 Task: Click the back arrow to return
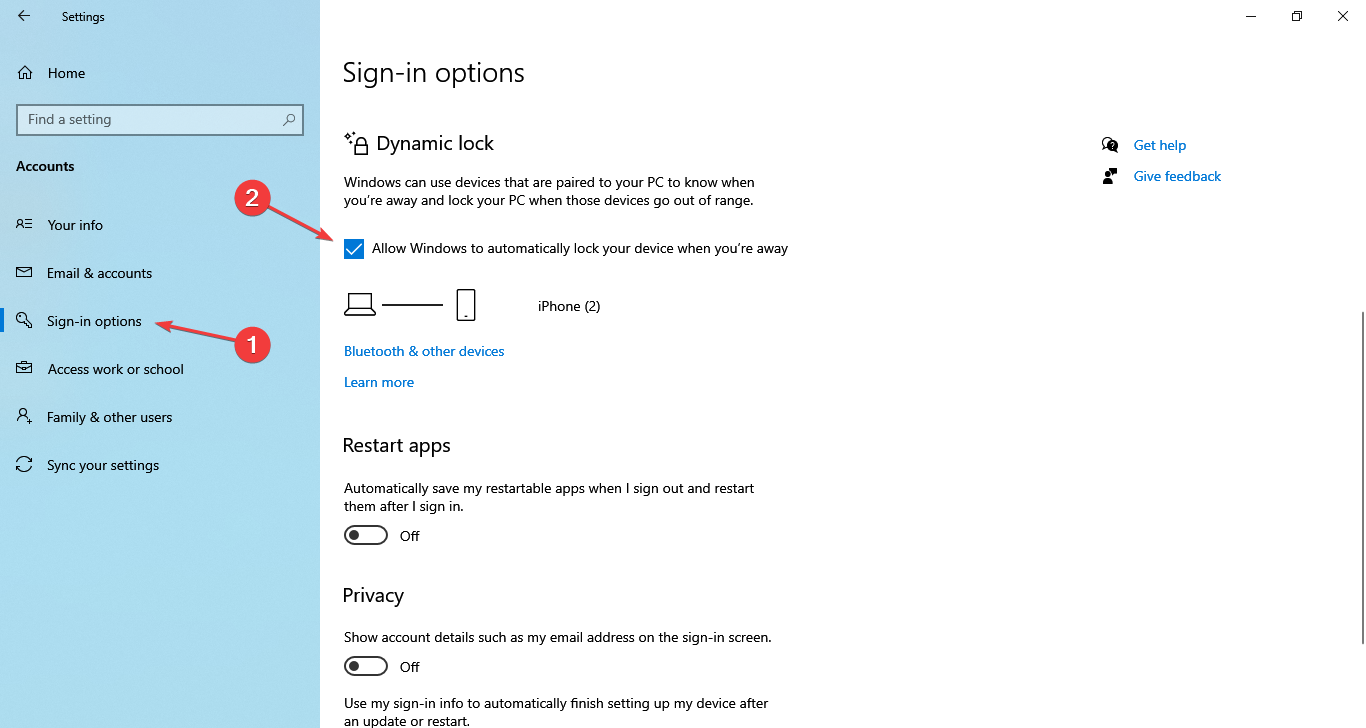click(23, 16)
